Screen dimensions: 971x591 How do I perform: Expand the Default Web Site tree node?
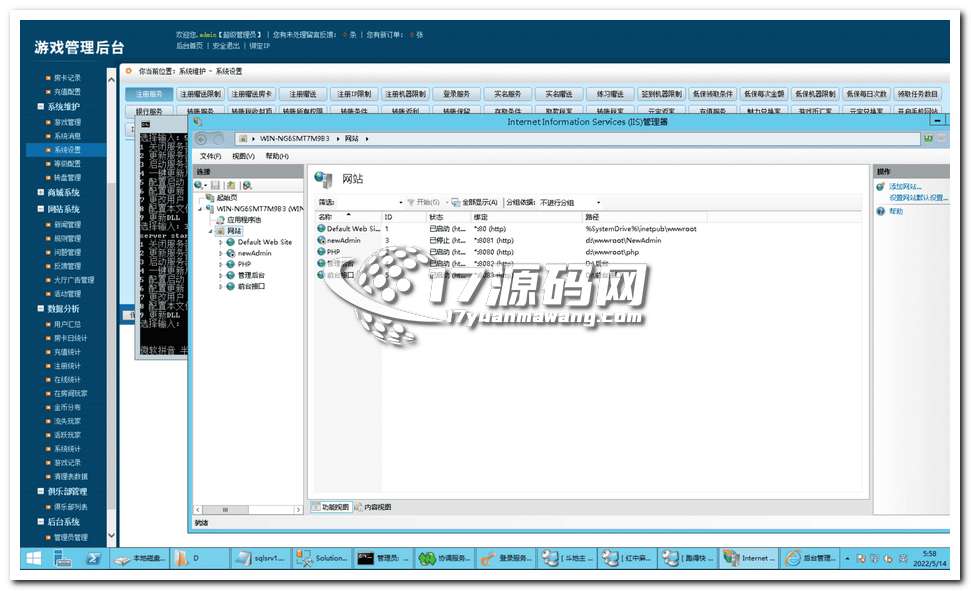pos(221,242)
